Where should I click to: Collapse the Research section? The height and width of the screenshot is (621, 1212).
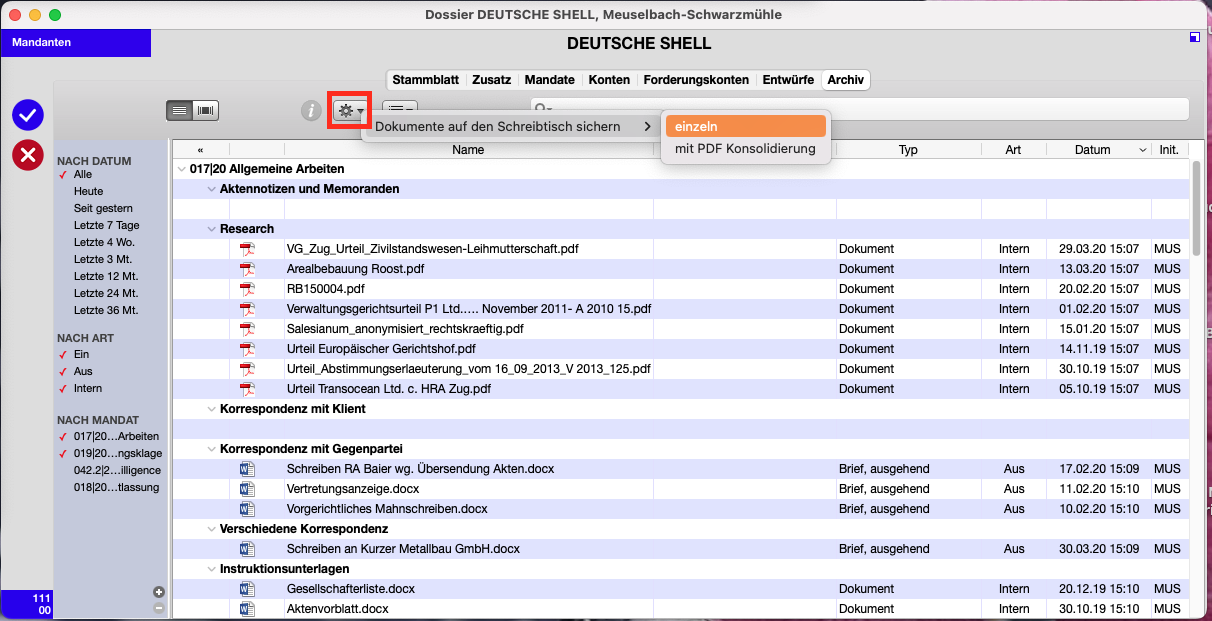click(x=211, y=229)
